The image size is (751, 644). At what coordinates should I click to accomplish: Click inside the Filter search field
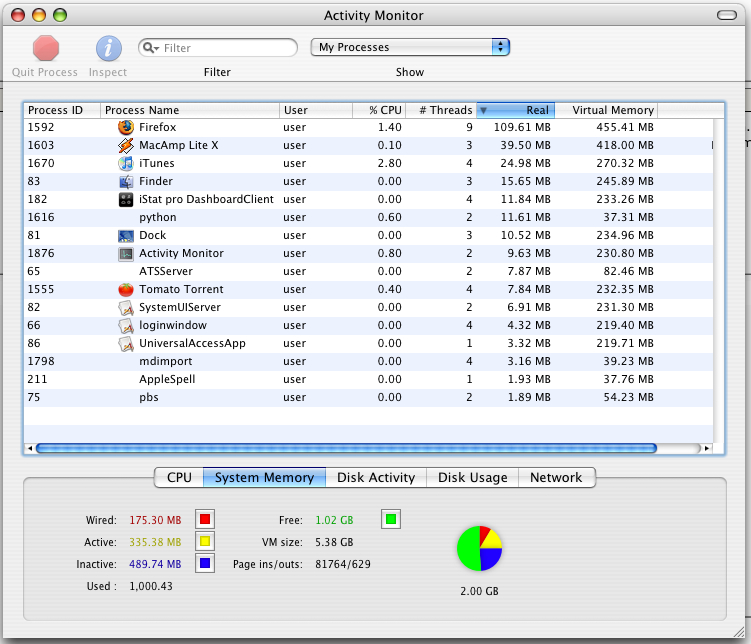[x=218, y=48]
